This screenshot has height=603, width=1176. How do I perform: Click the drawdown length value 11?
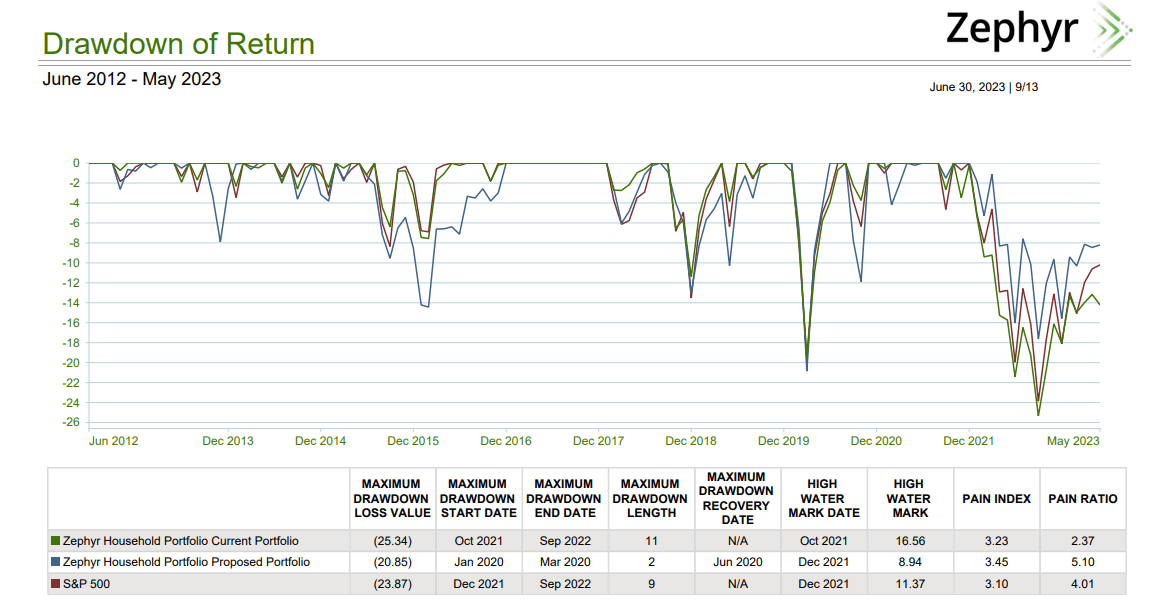point(651,541)
